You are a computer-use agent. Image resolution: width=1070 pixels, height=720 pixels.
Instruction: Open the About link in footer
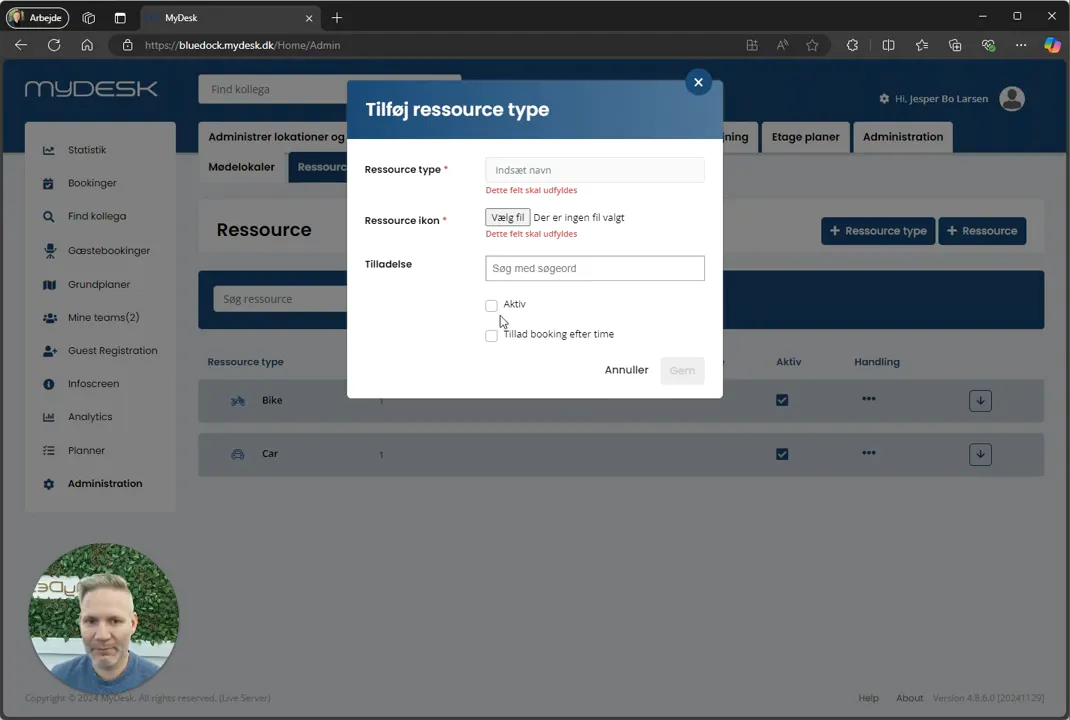(909, 698)
